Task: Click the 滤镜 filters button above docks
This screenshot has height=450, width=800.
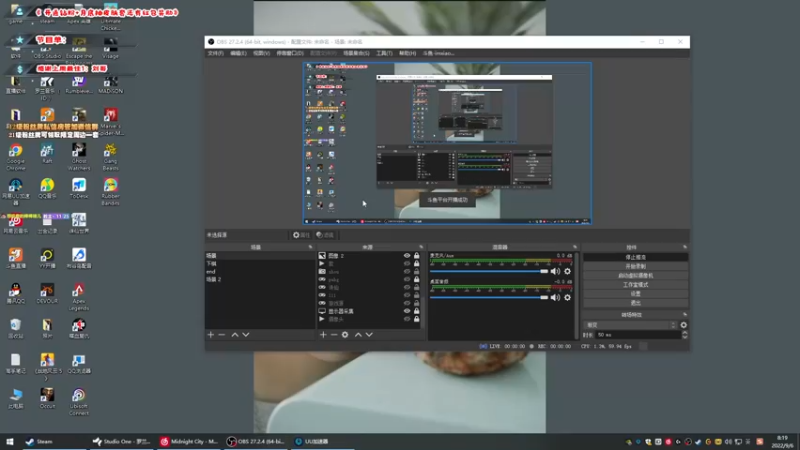Action: coord(324,235)
